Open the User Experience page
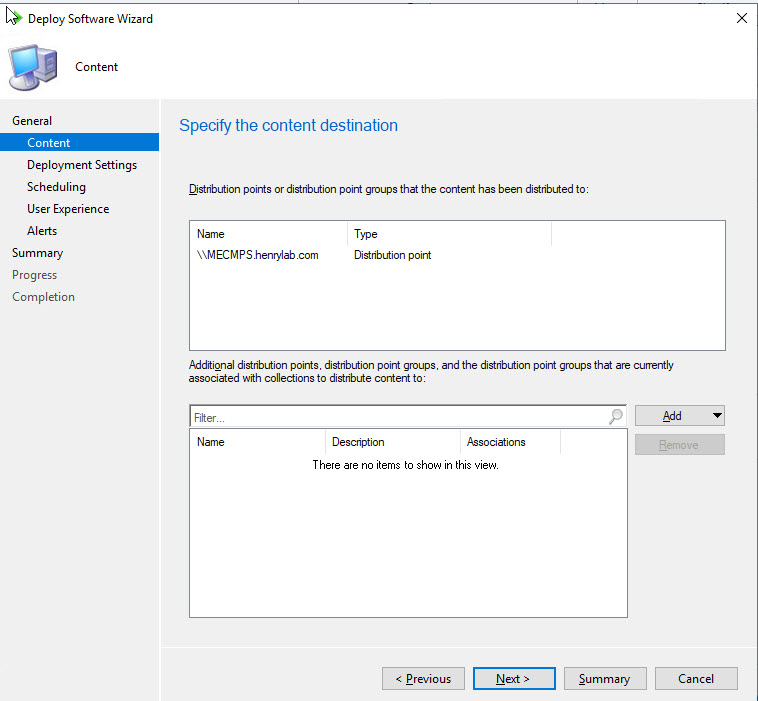758x701 pixels. click(x=68, y=209)
